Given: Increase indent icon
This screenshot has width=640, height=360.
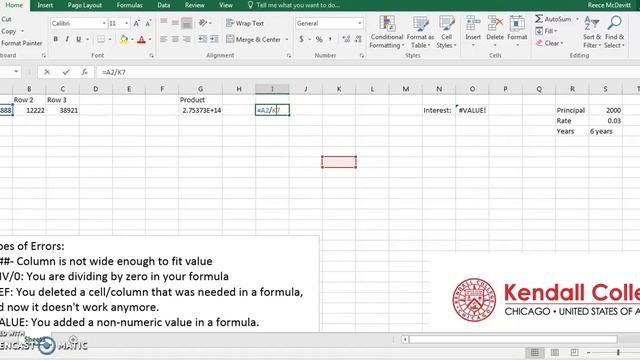Looking at the screenshot, I should tap(214, 39).
